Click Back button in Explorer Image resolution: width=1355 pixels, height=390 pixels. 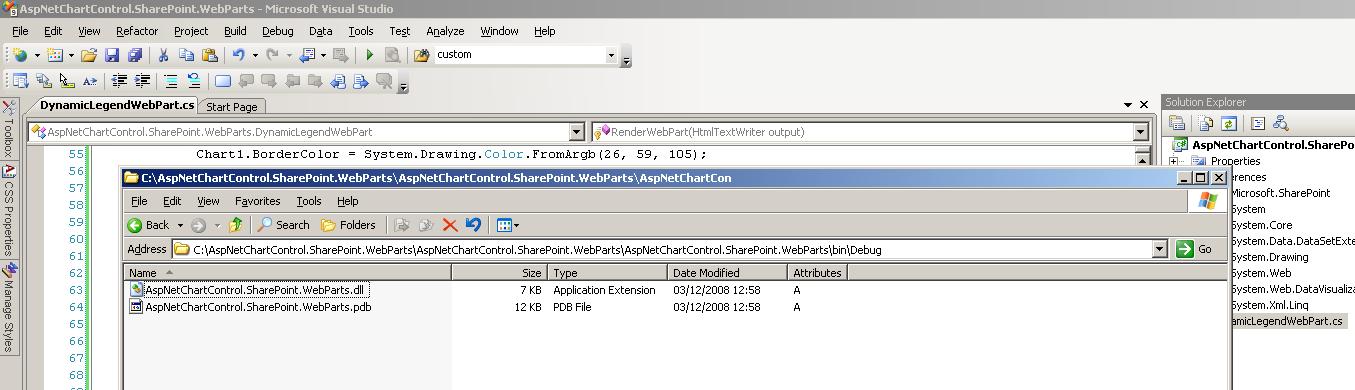148,225
